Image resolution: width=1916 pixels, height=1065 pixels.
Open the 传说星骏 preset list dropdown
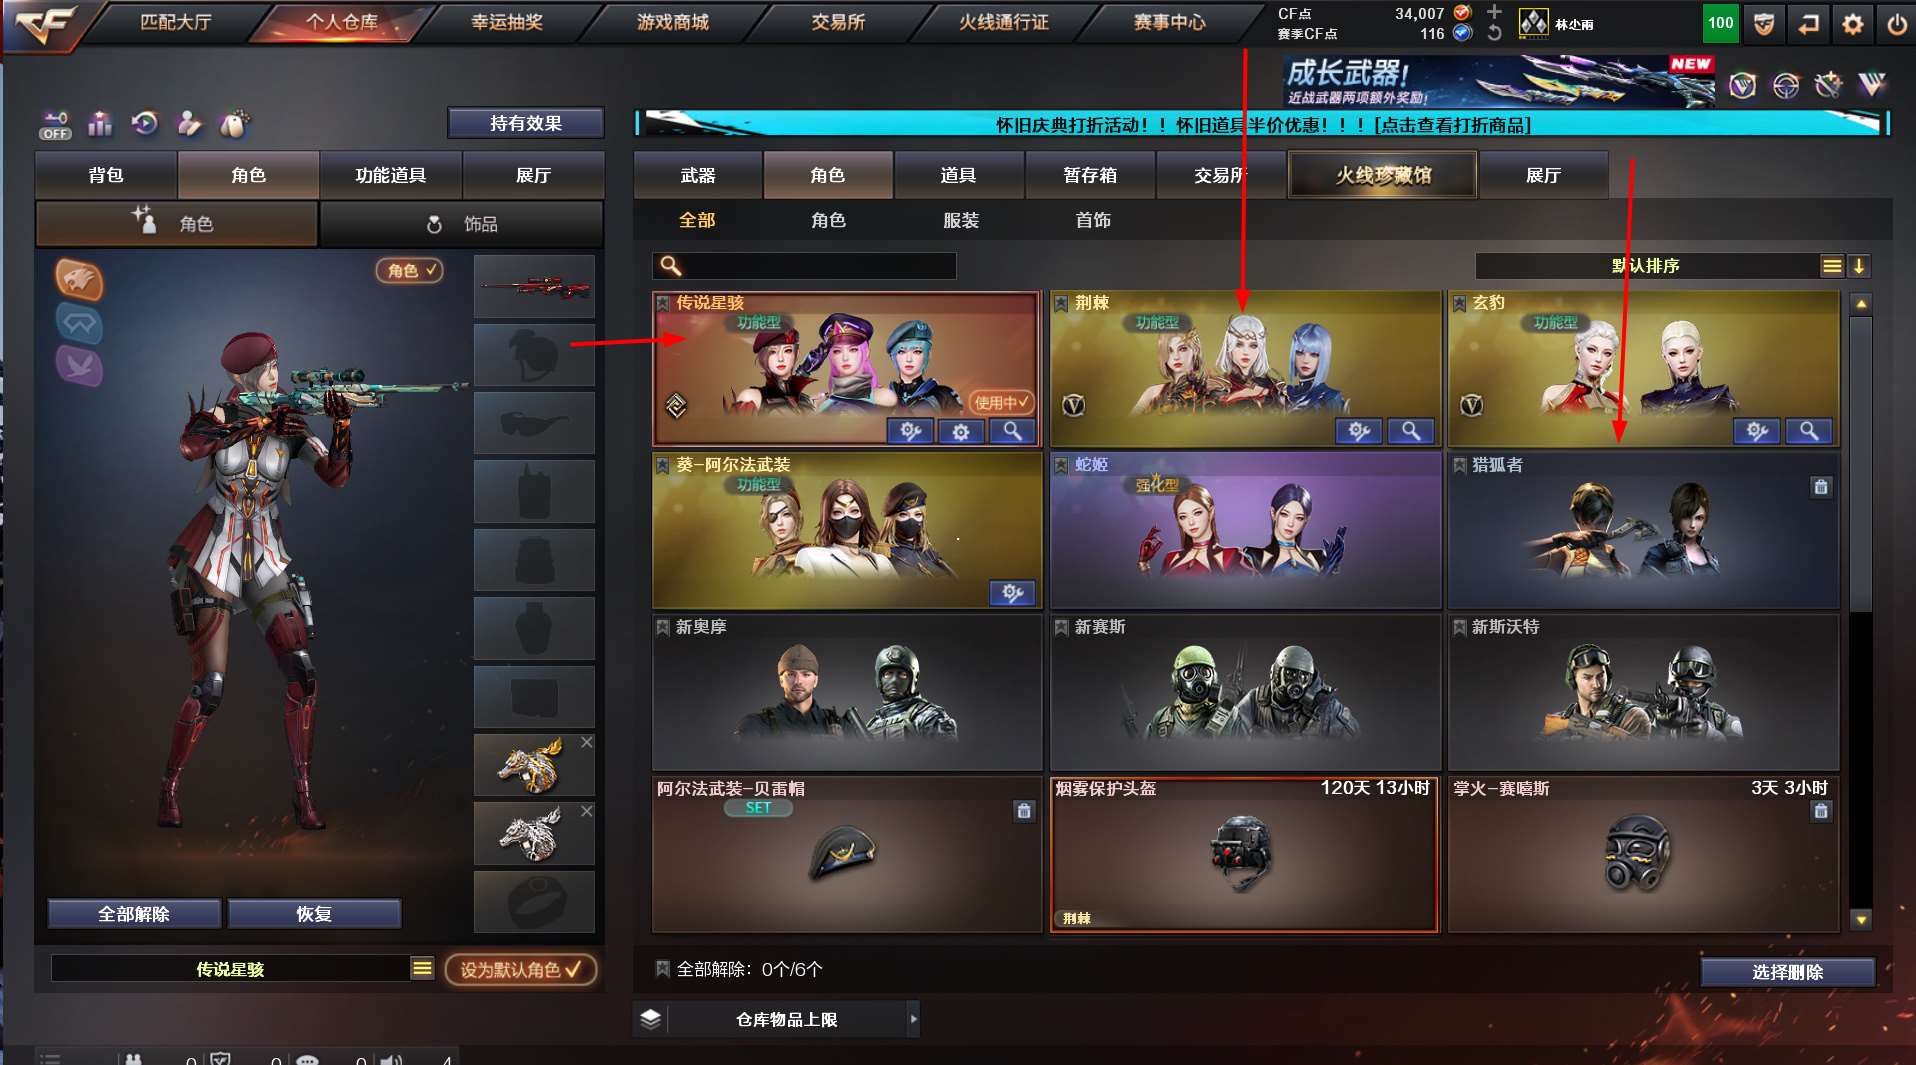(422, 968)
